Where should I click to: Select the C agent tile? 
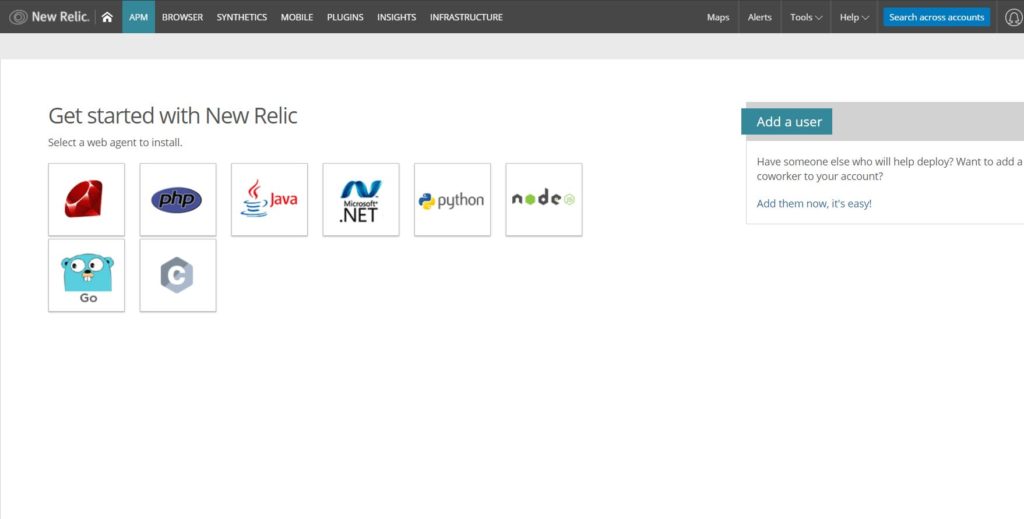pos(178,275)
